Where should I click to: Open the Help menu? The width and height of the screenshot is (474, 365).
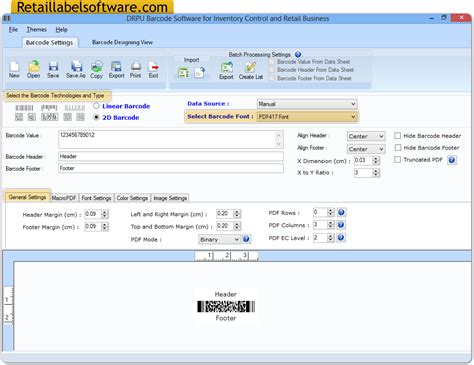coord(61,30)
